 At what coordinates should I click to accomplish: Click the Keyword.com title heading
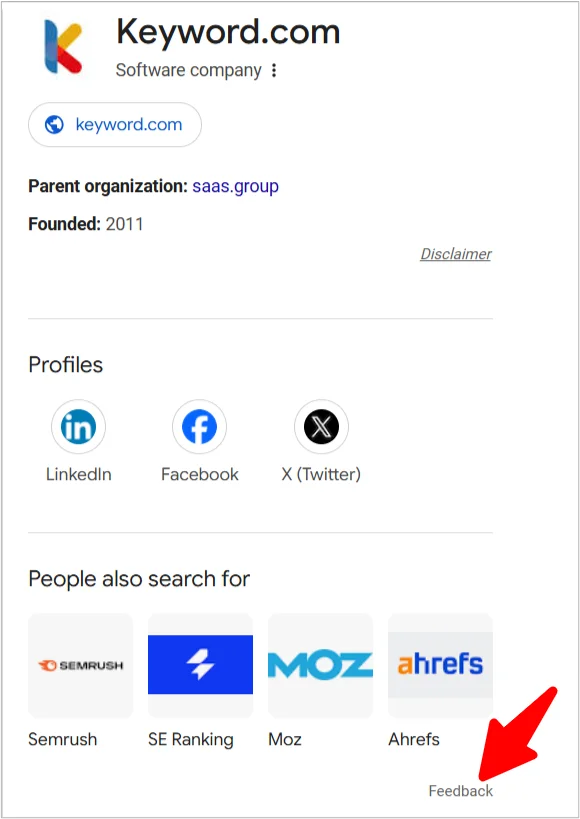point(228,32)
